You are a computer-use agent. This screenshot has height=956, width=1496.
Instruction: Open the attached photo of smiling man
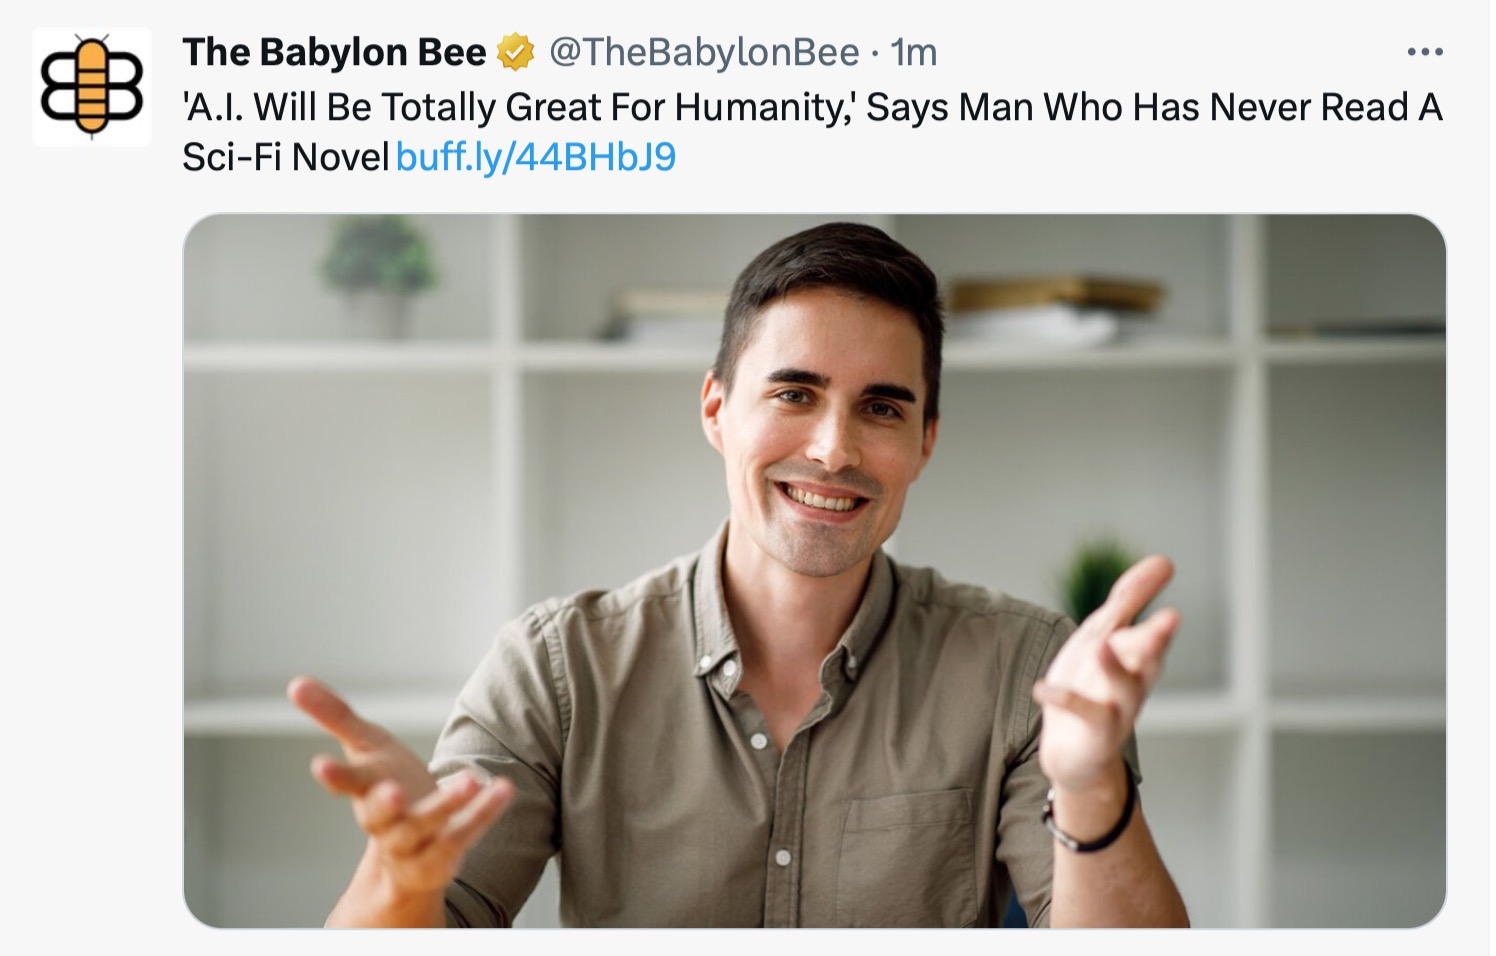pyautogui.click(x=814, y=570)
